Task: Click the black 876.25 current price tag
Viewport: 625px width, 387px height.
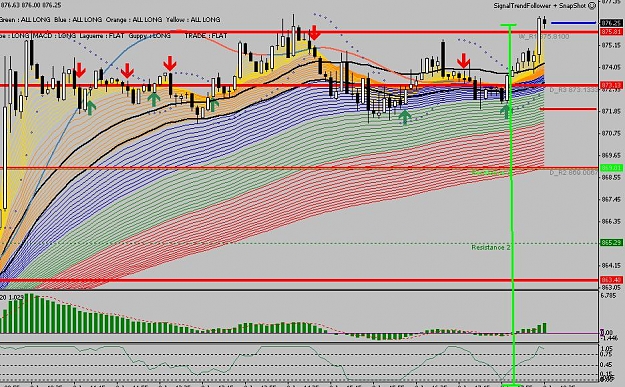Action: (x=611, y=23)
